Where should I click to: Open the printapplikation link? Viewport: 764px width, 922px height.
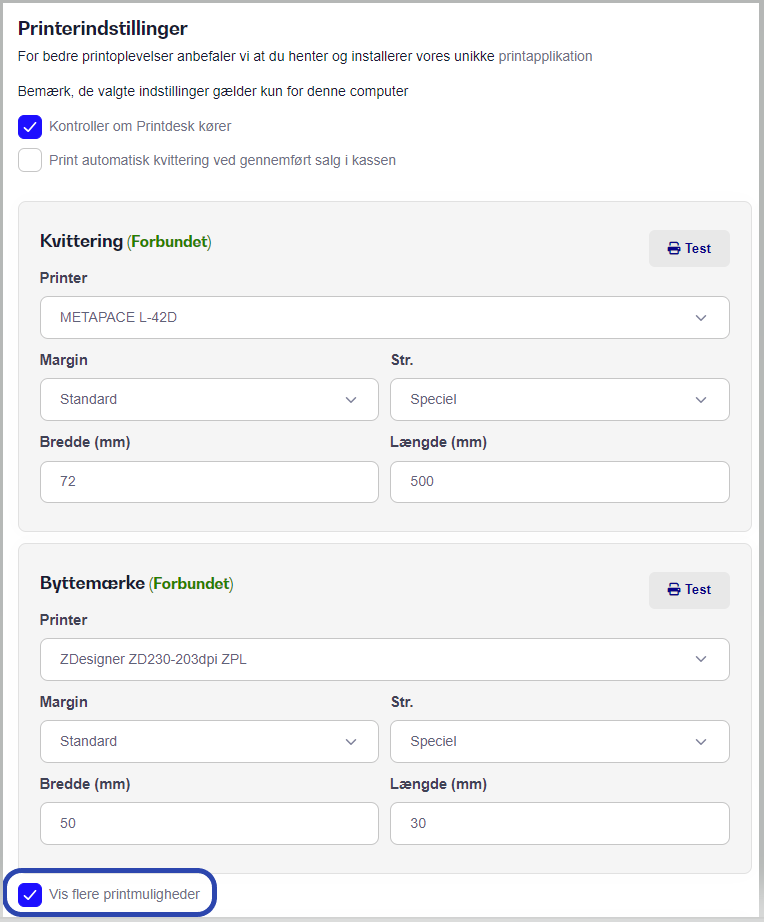(545, 56)
